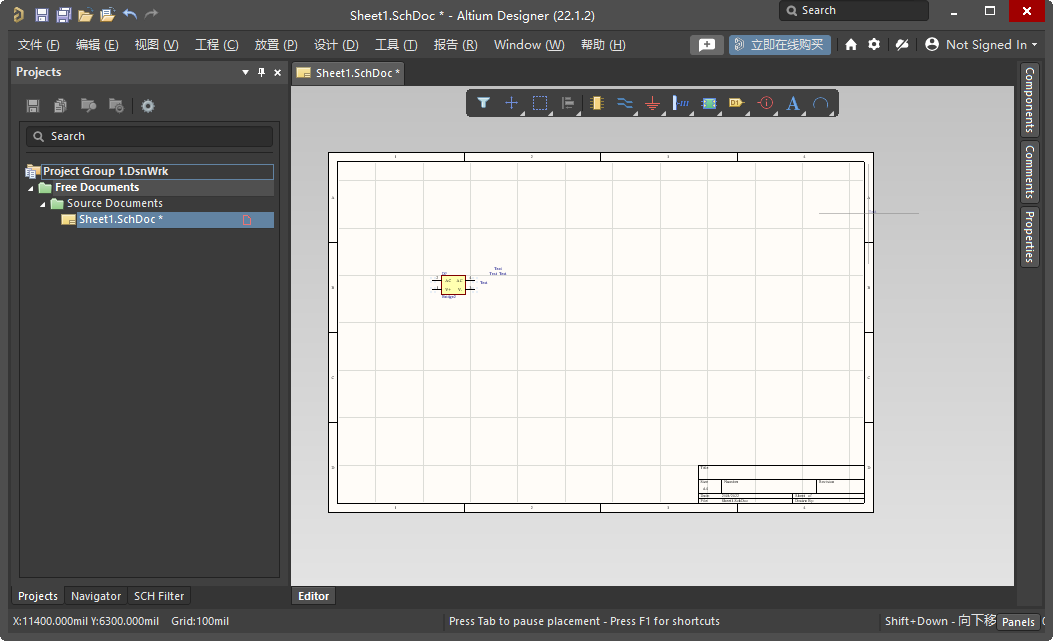Choose the GND power port tool
Viewport: 1053px width, 641px height.
point(653,103)
